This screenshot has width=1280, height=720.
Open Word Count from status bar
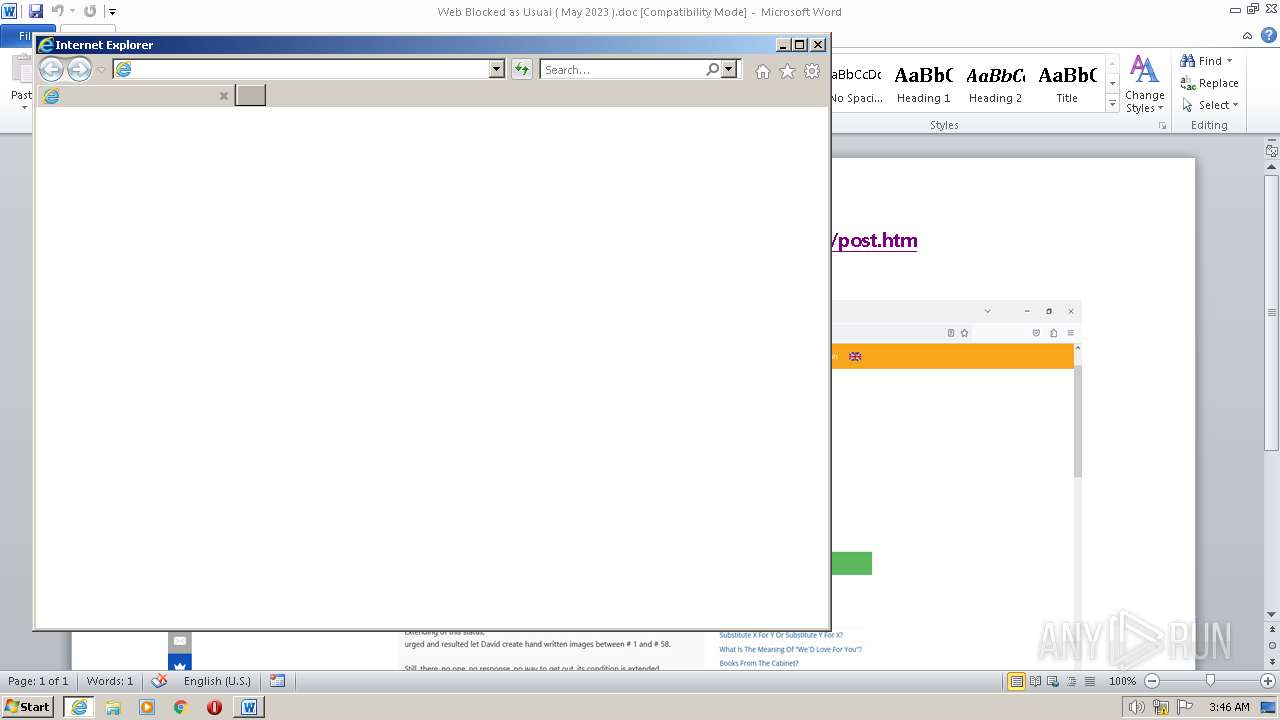click(110, 681)
